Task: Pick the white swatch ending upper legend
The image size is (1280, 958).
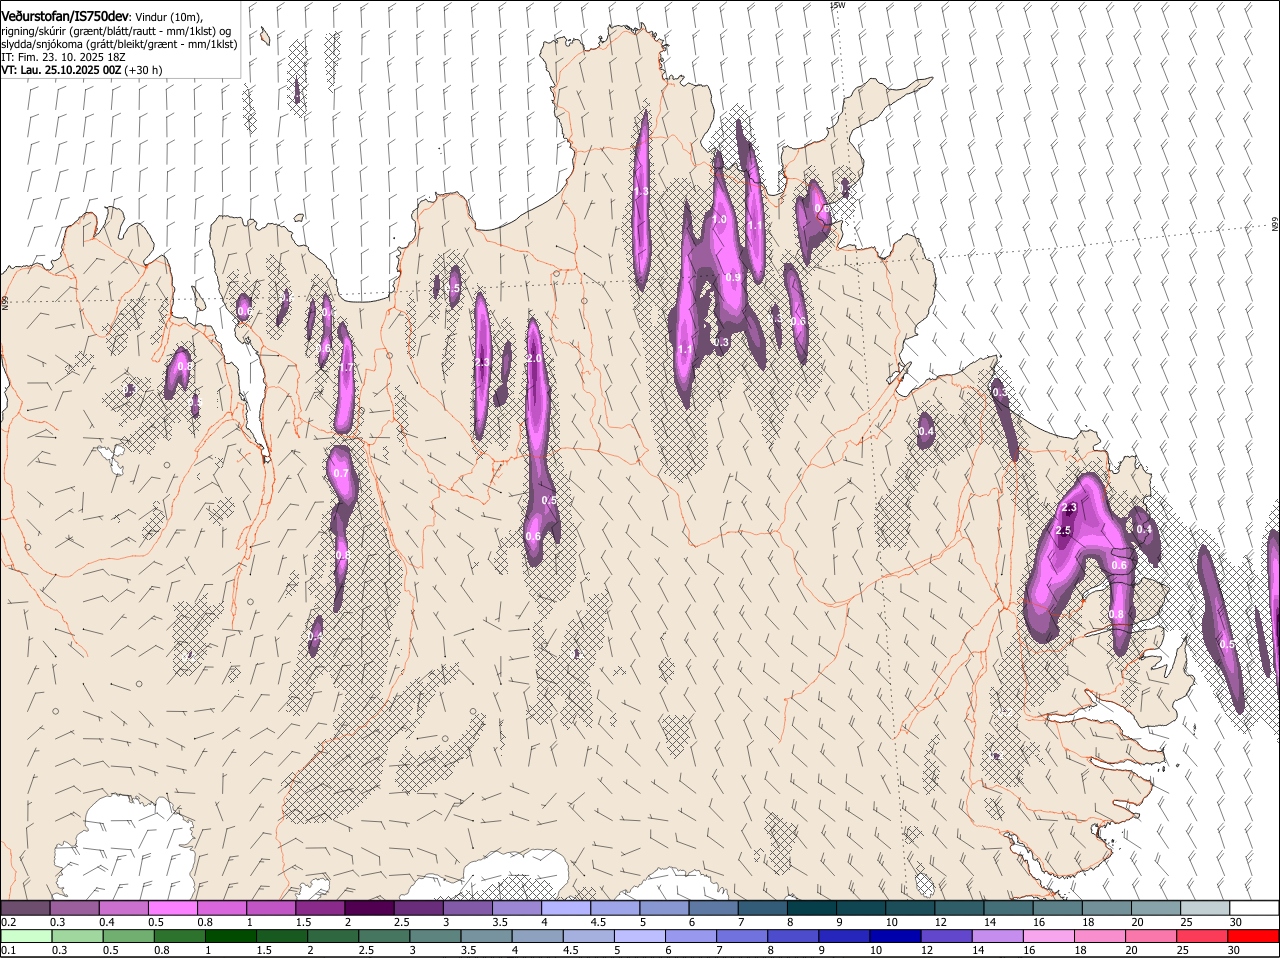Action: (x=1256, y=907)
